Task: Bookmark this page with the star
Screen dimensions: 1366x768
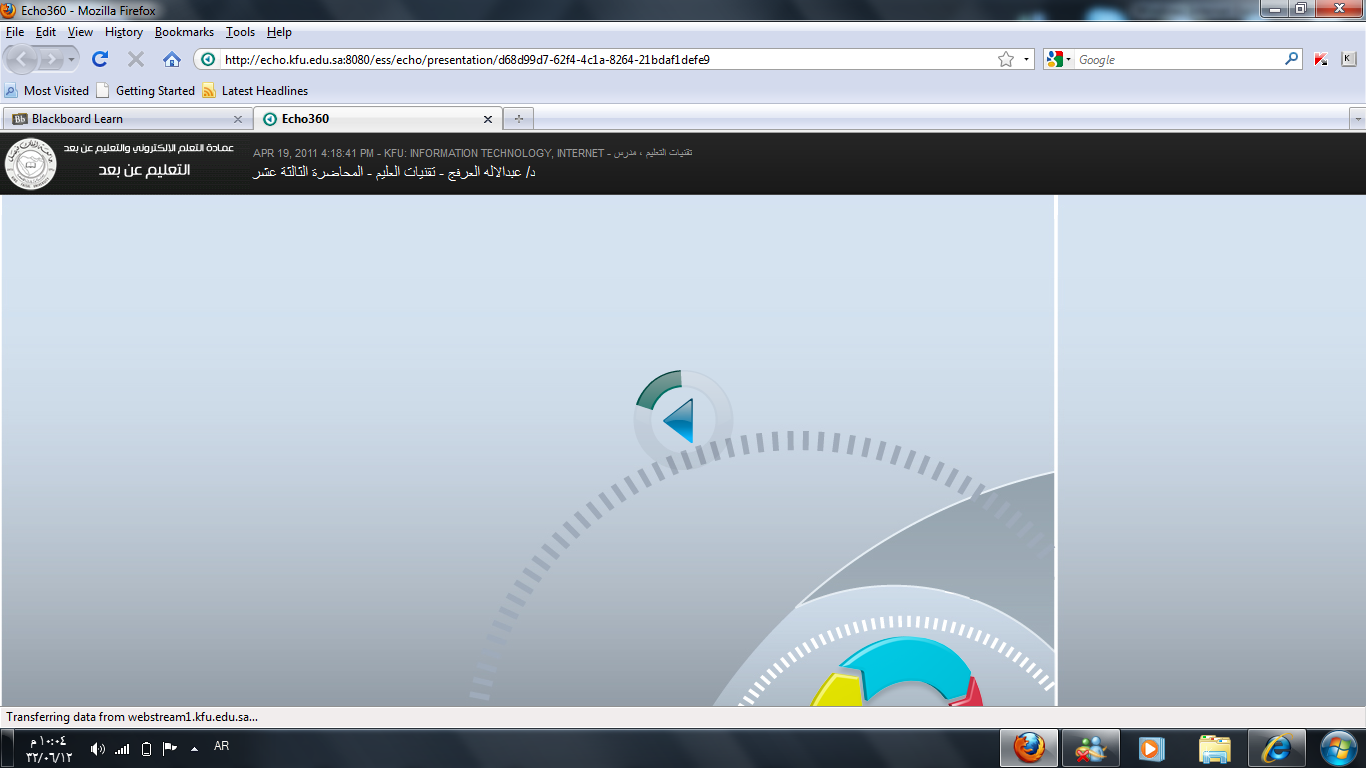Action: click(1006, 60)
